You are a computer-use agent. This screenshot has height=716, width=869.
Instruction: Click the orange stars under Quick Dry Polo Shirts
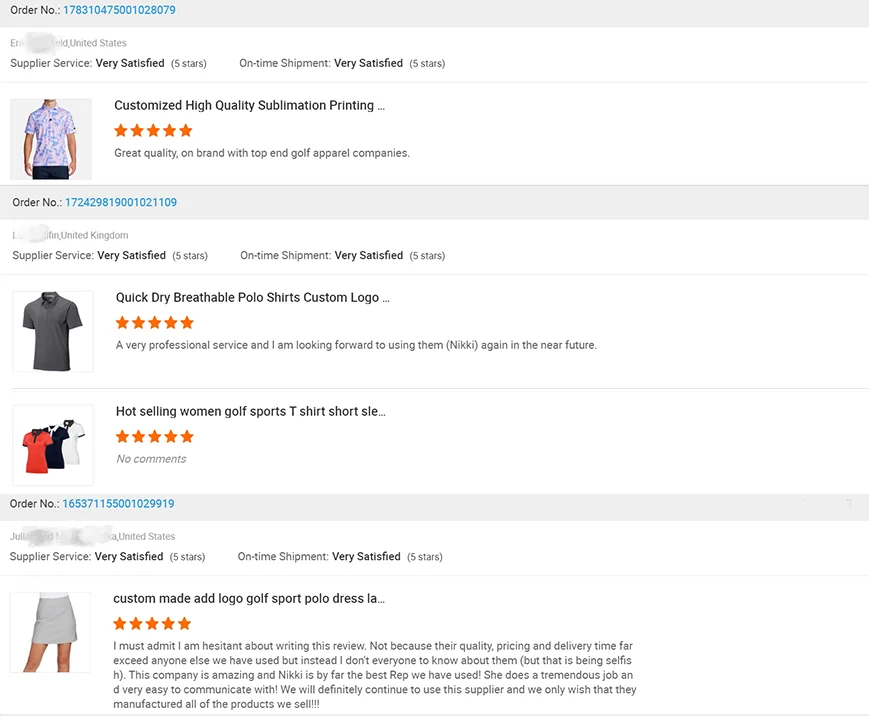tap(154, 322)
